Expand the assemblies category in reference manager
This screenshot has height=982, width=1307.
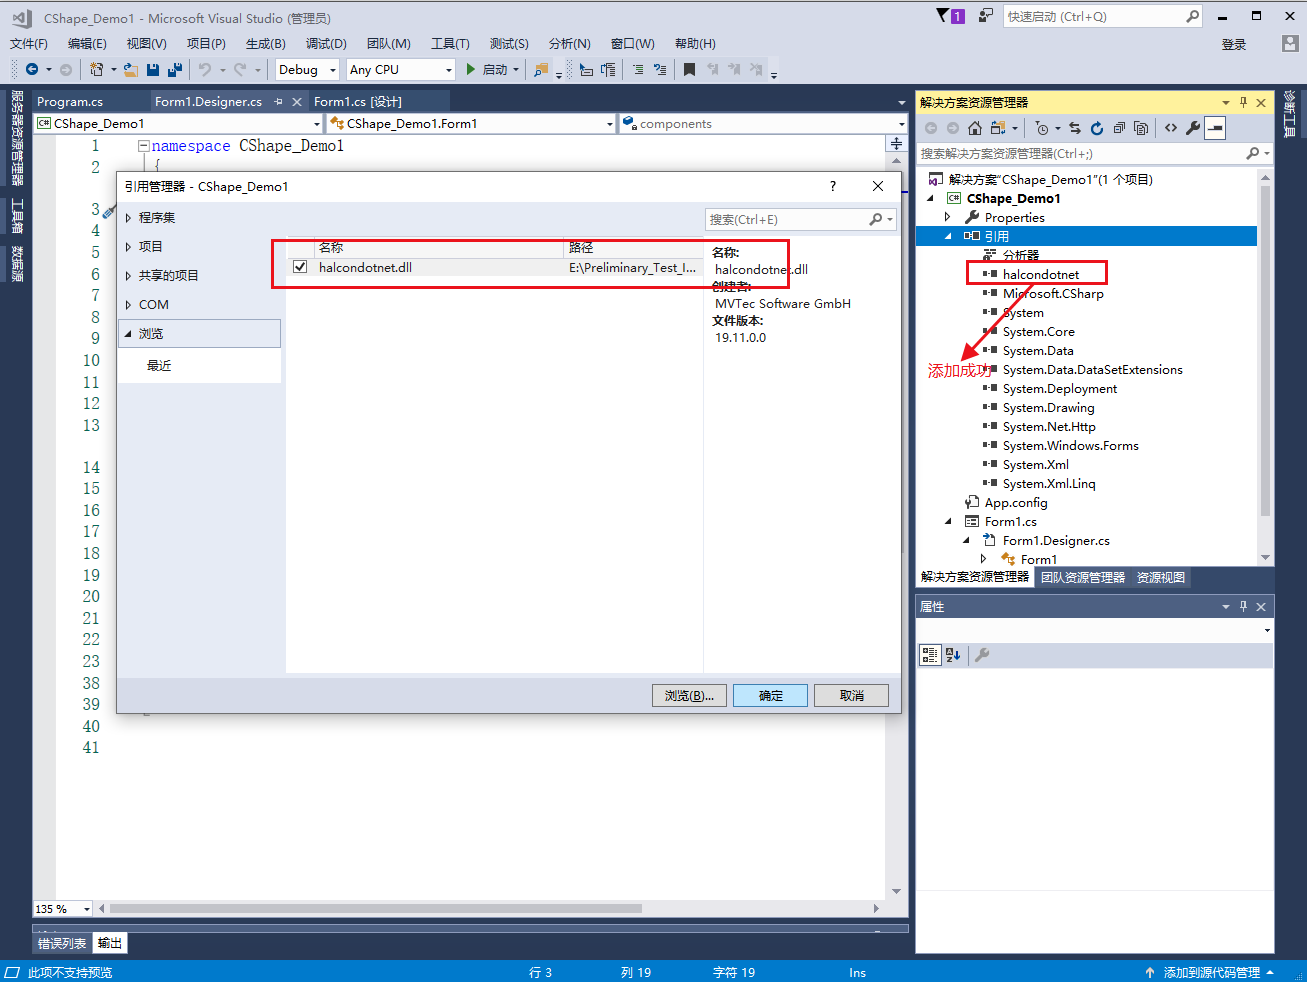pyautogui.click(x=129, y=217)
